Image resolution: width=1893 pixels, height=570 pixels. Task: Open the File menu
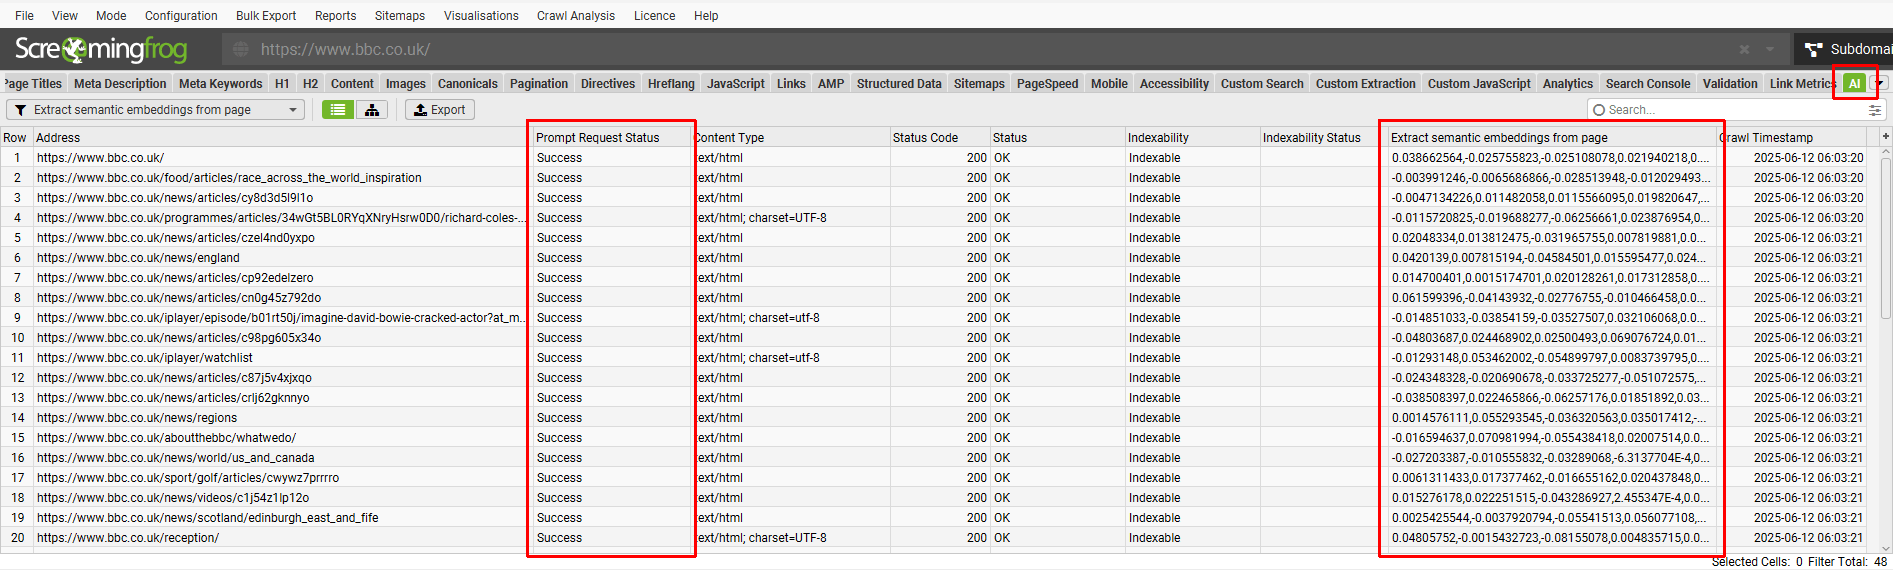point(25,16)
